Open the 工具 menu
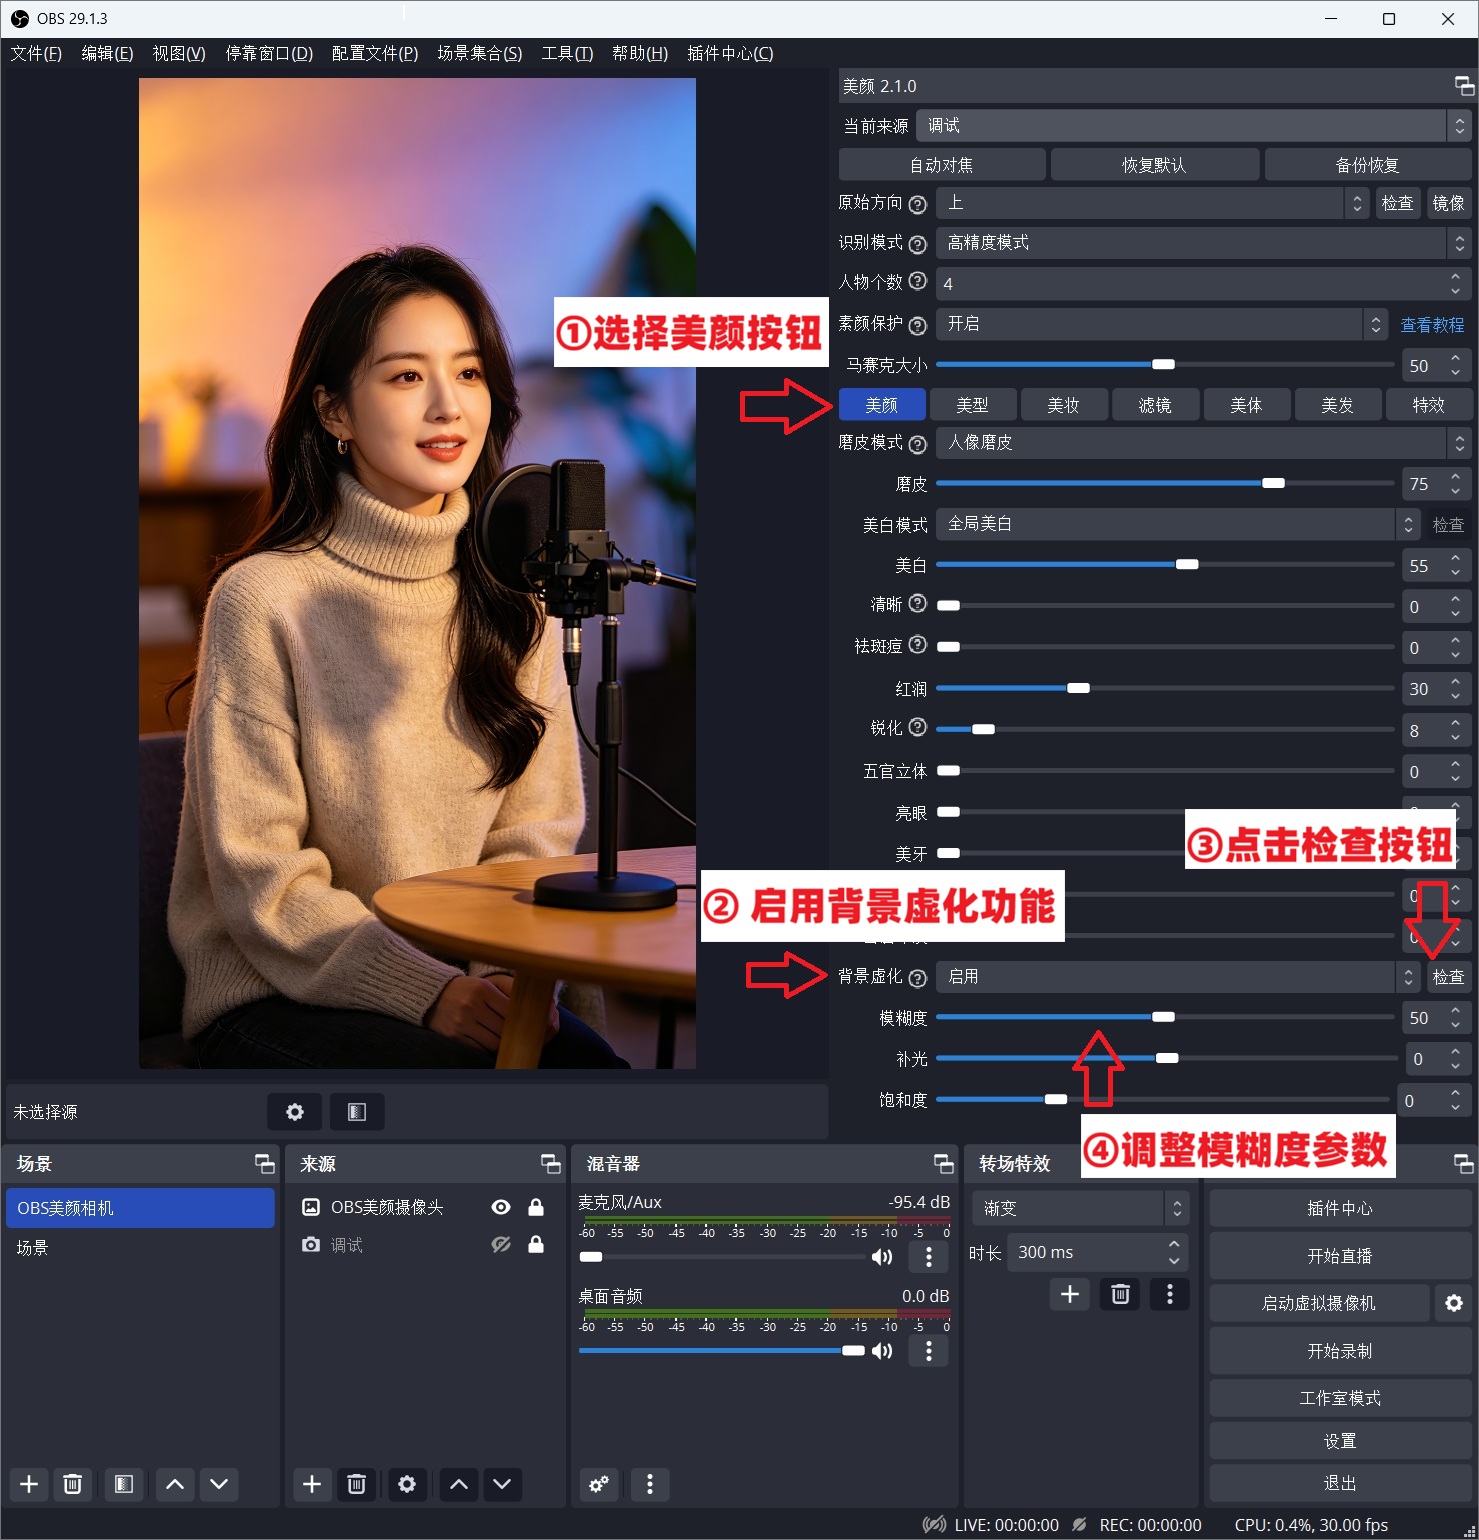The image size is (1479, 1540). 566,53
